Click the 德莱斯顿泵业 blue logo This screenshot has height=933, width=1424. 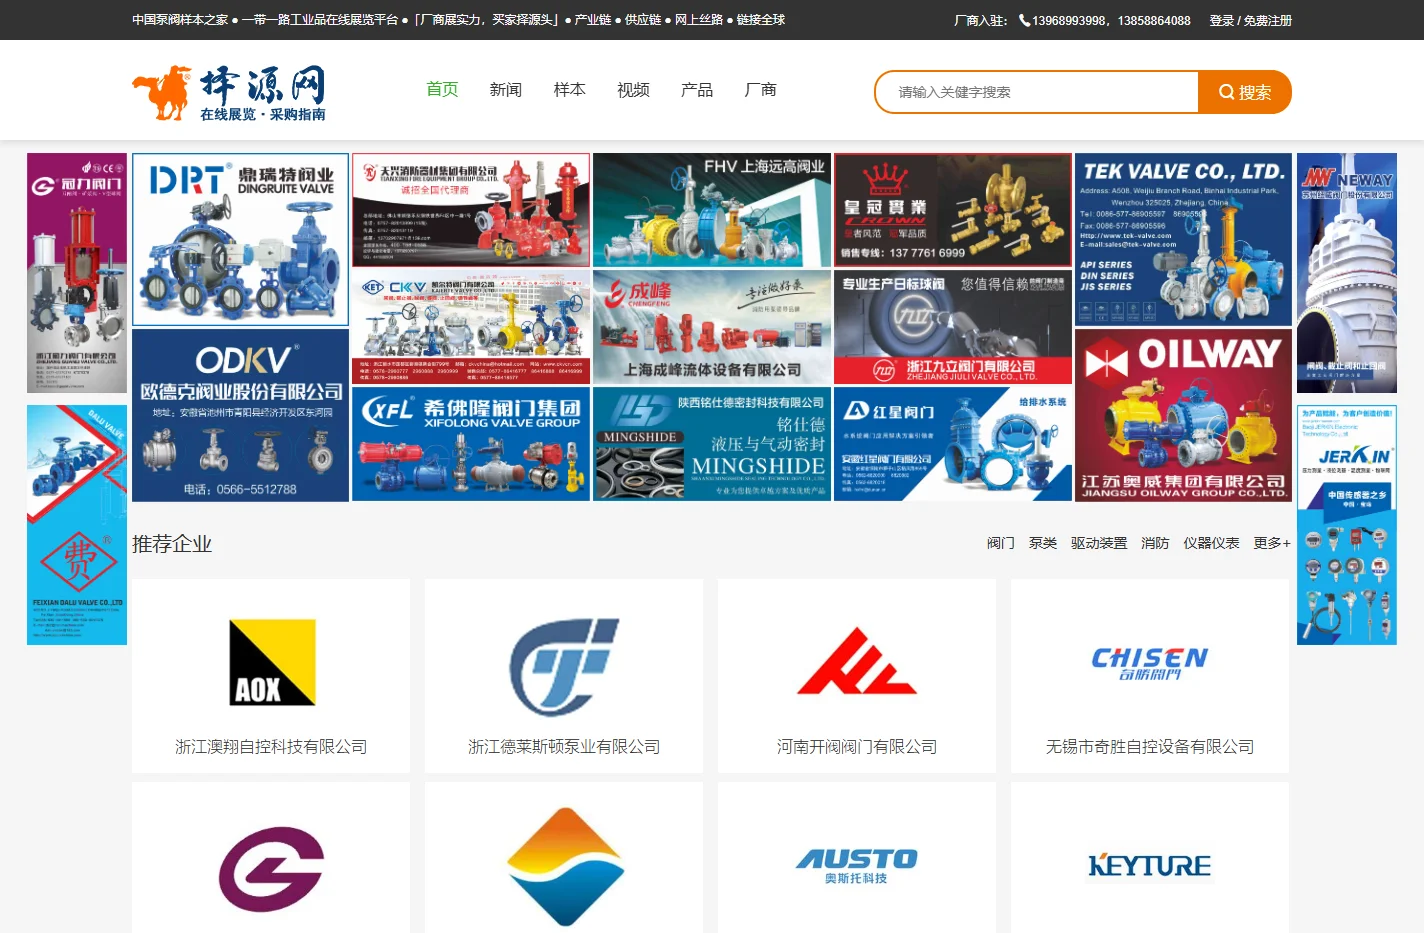pos(564,666)
